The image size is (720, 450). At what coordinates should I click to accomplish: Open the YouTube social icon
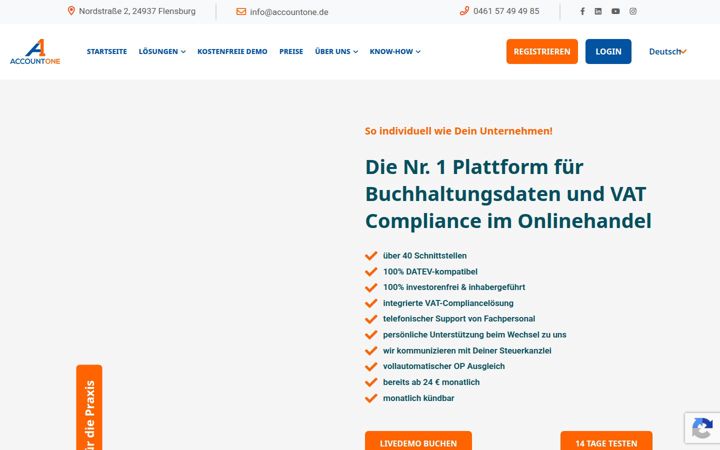(x=615, y=11)
